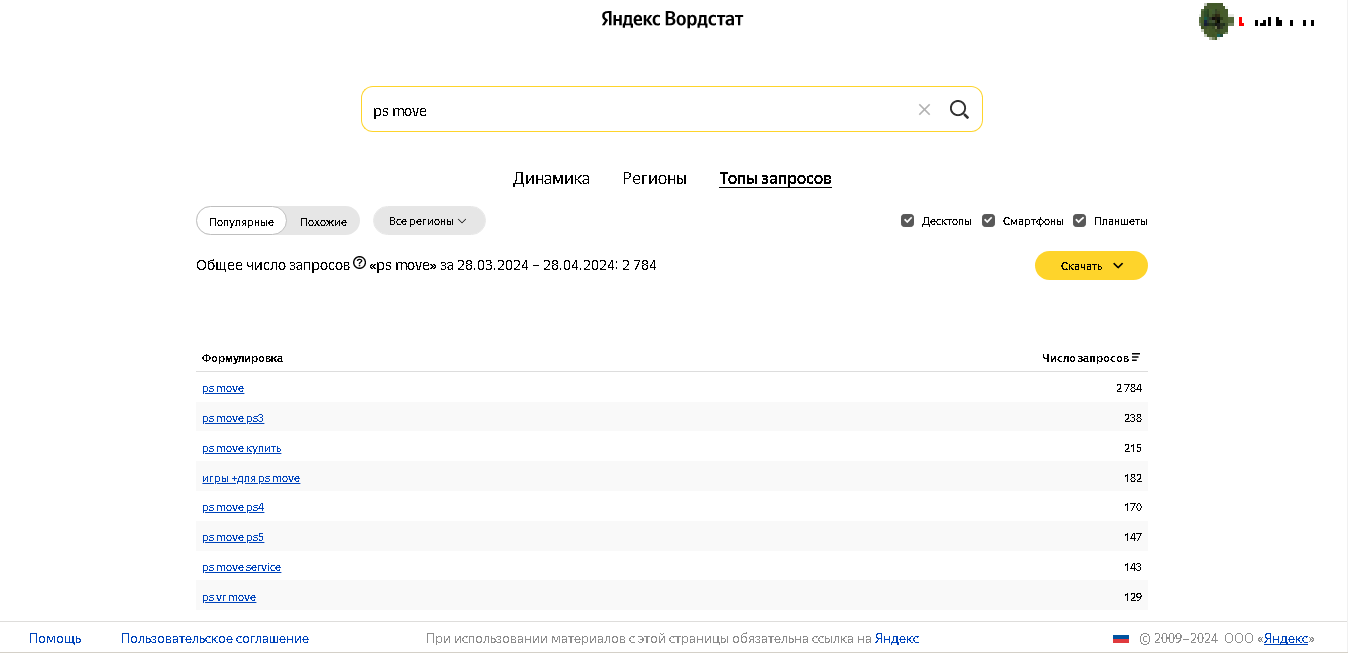The width and height of the screenshot is (1348, 654).
Task: Open the 'ps move ps5' query link
Action: point(233,537)
